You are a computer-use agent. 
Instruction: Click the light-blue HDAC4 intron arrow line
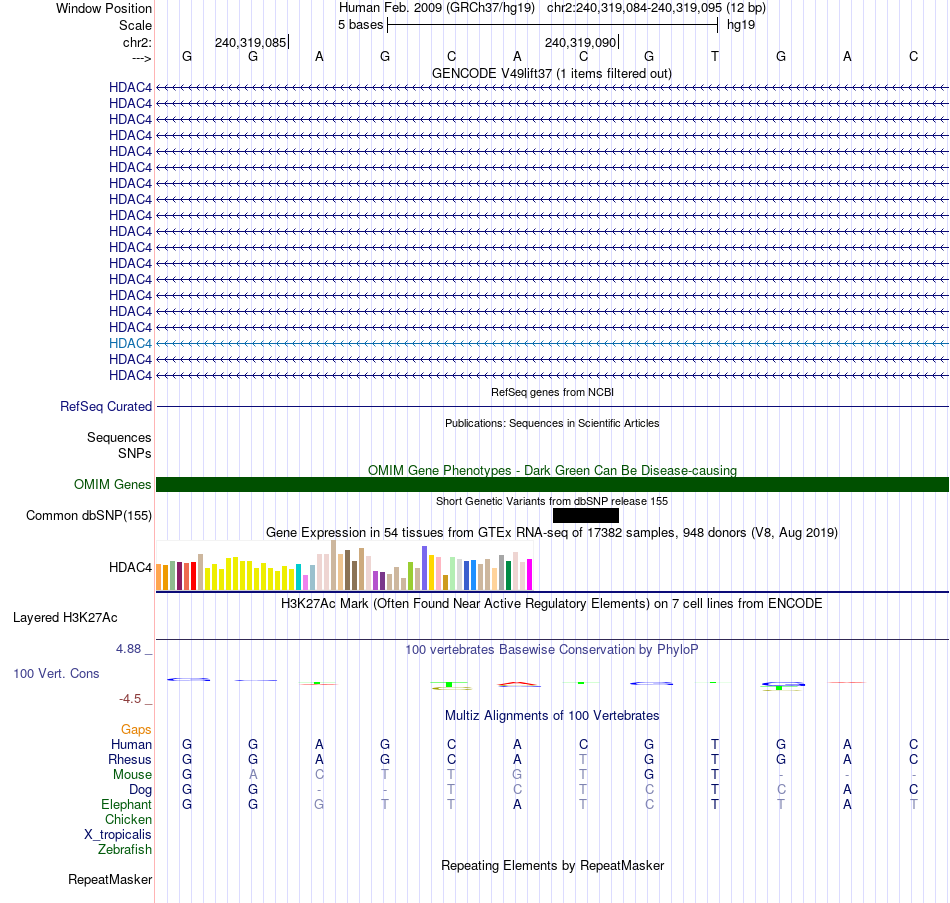tap(552, 344)
